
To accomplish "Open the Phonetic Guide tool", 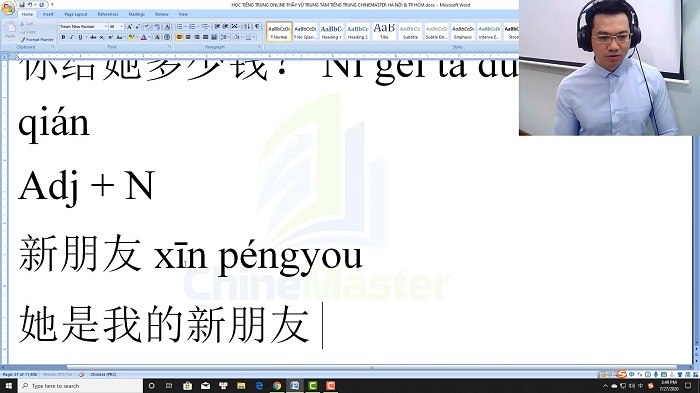I will (157, 26).
